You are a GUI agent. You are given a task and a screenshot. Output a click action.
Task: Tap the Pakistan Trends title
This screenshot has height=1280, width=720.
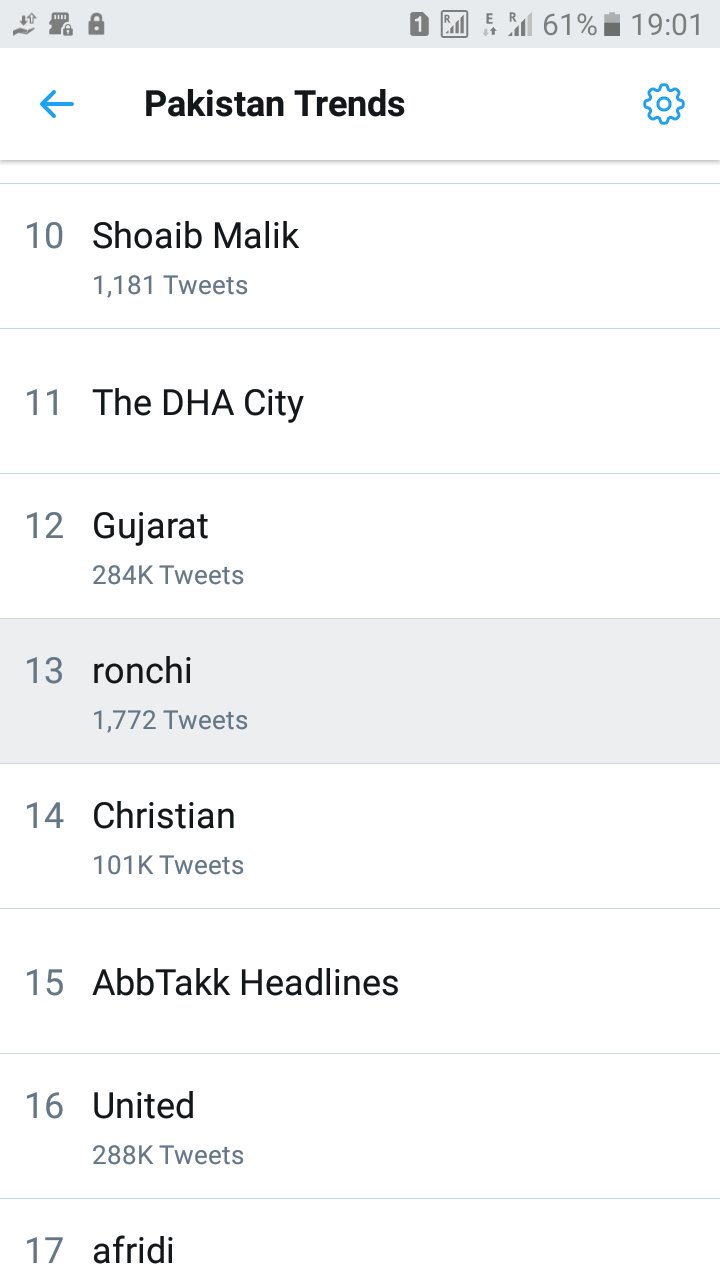tap(274, 104)
